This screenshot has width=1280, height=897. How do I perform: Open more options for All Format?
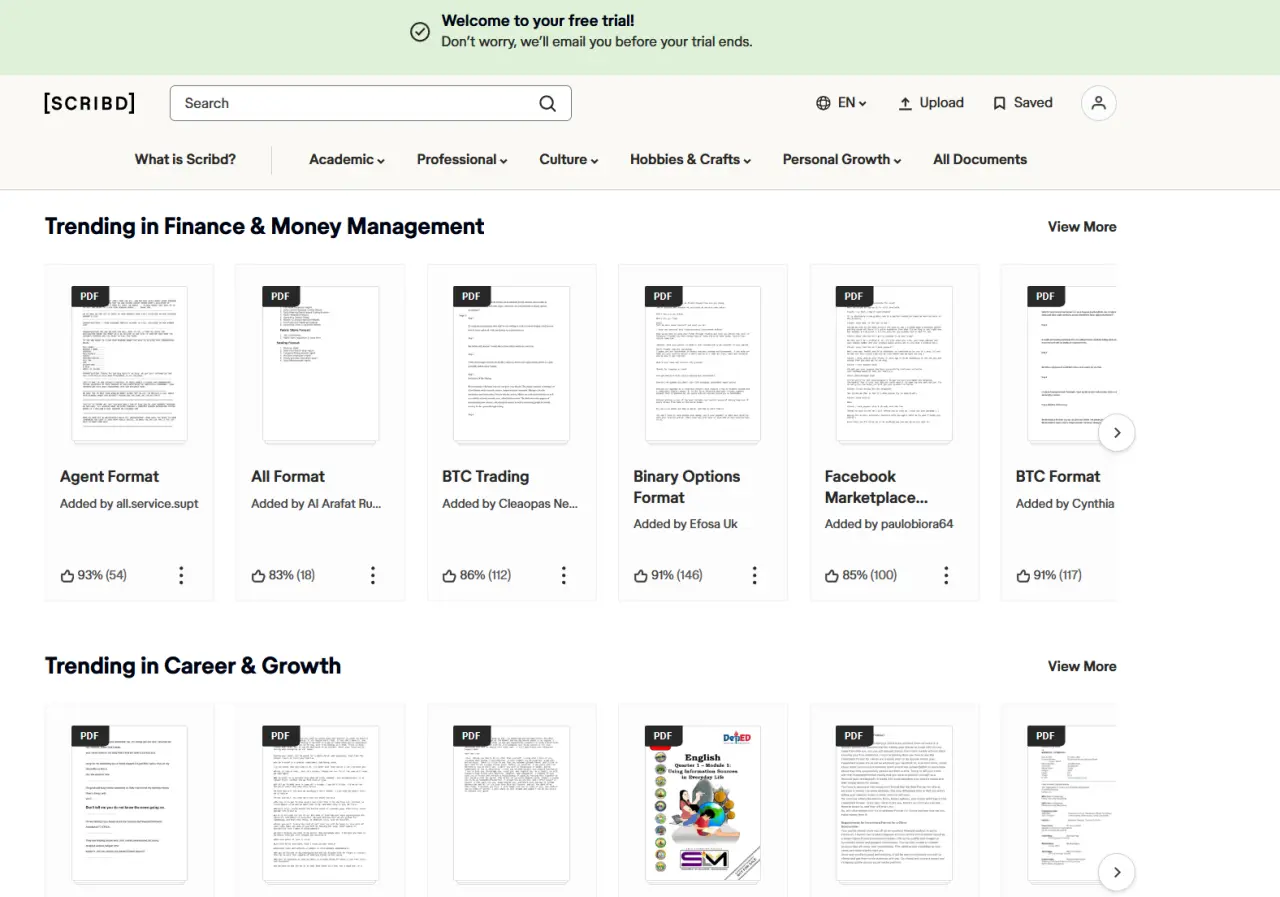click(x=372, y=575)
